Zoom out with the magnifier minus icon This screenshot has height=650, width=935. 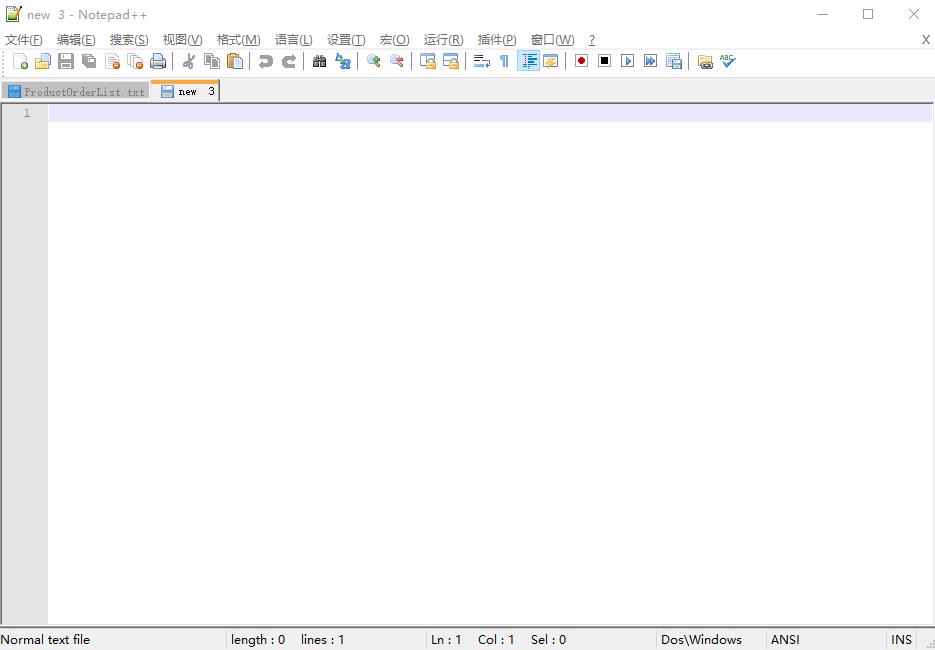(397, 61)
